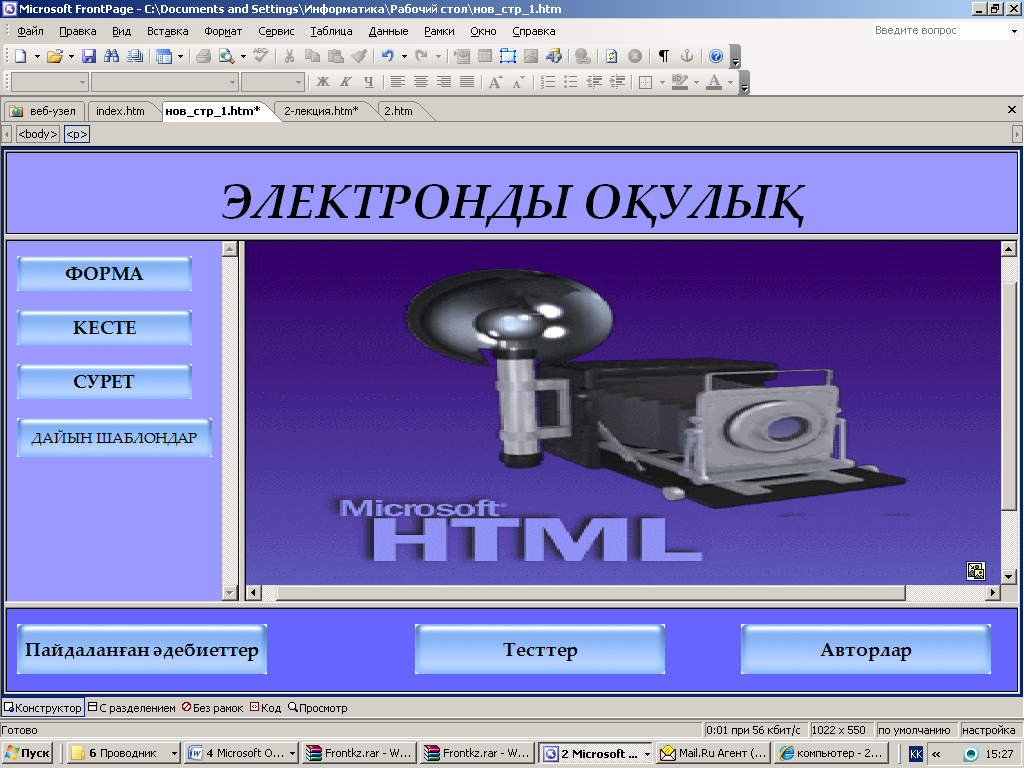Expand the Undo history dropdown arrow

404,56
